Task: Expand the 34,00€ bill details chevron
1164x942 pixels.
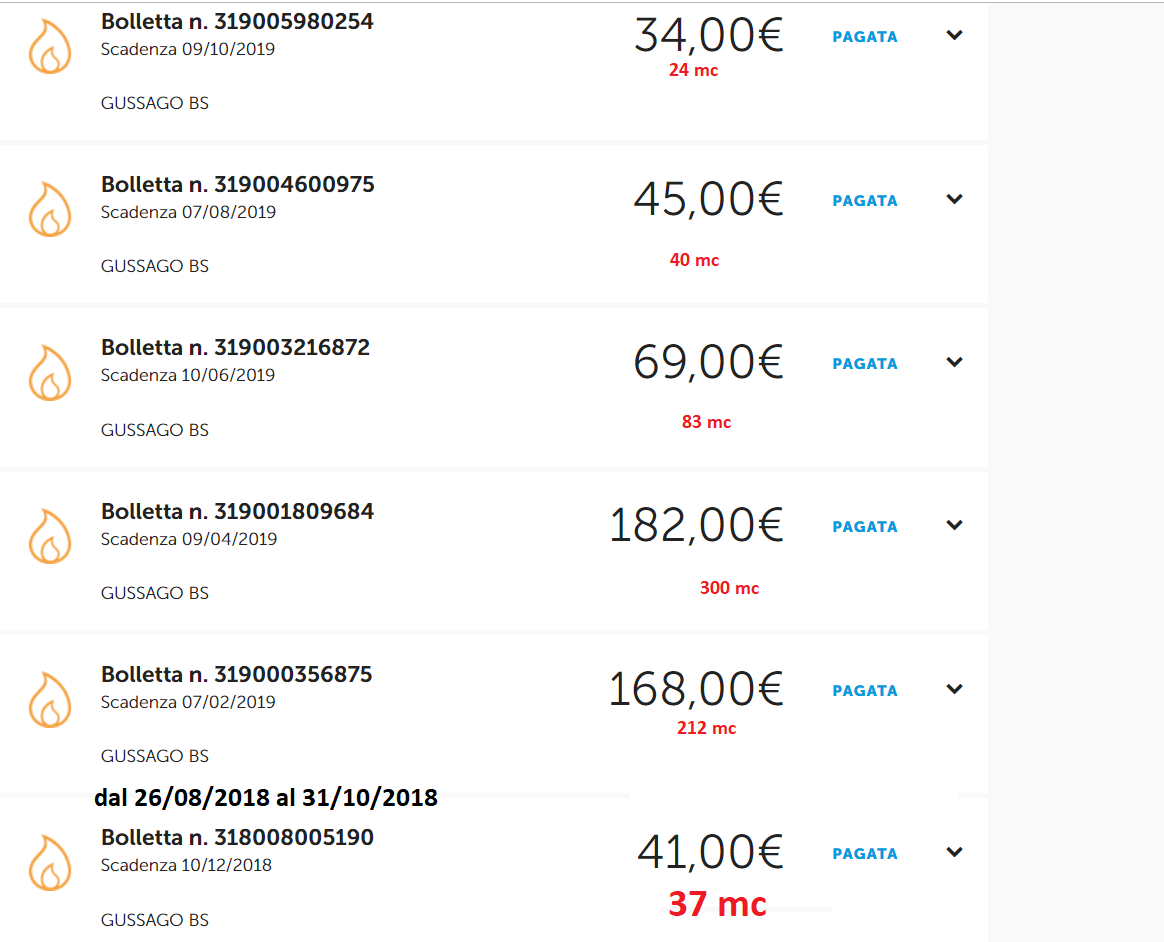Action: click(x=955, y=35)
